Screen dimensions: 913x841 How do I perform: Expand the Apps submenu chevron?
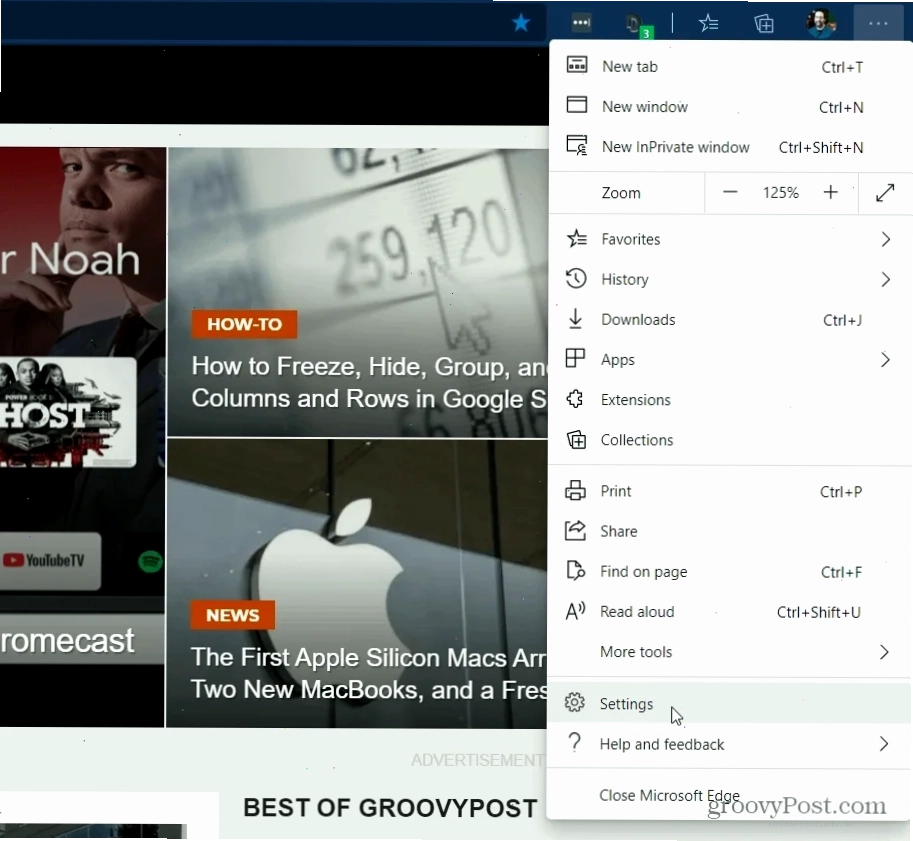tap(885, 360)
